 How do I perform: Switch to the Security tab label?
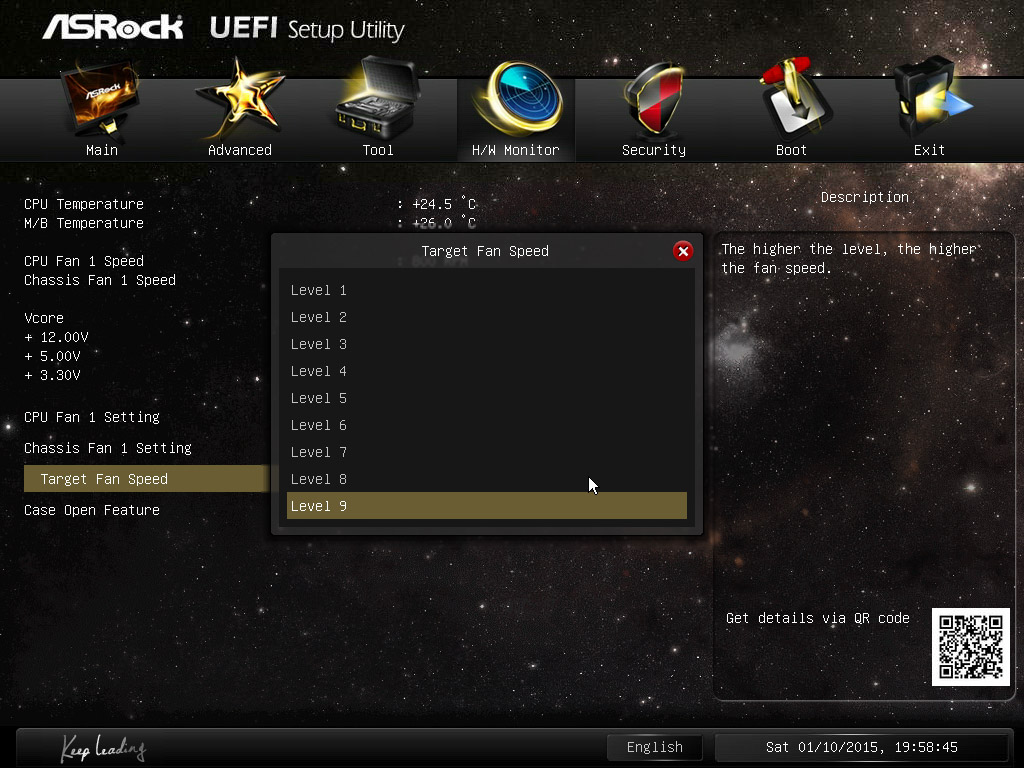point(654,150)
